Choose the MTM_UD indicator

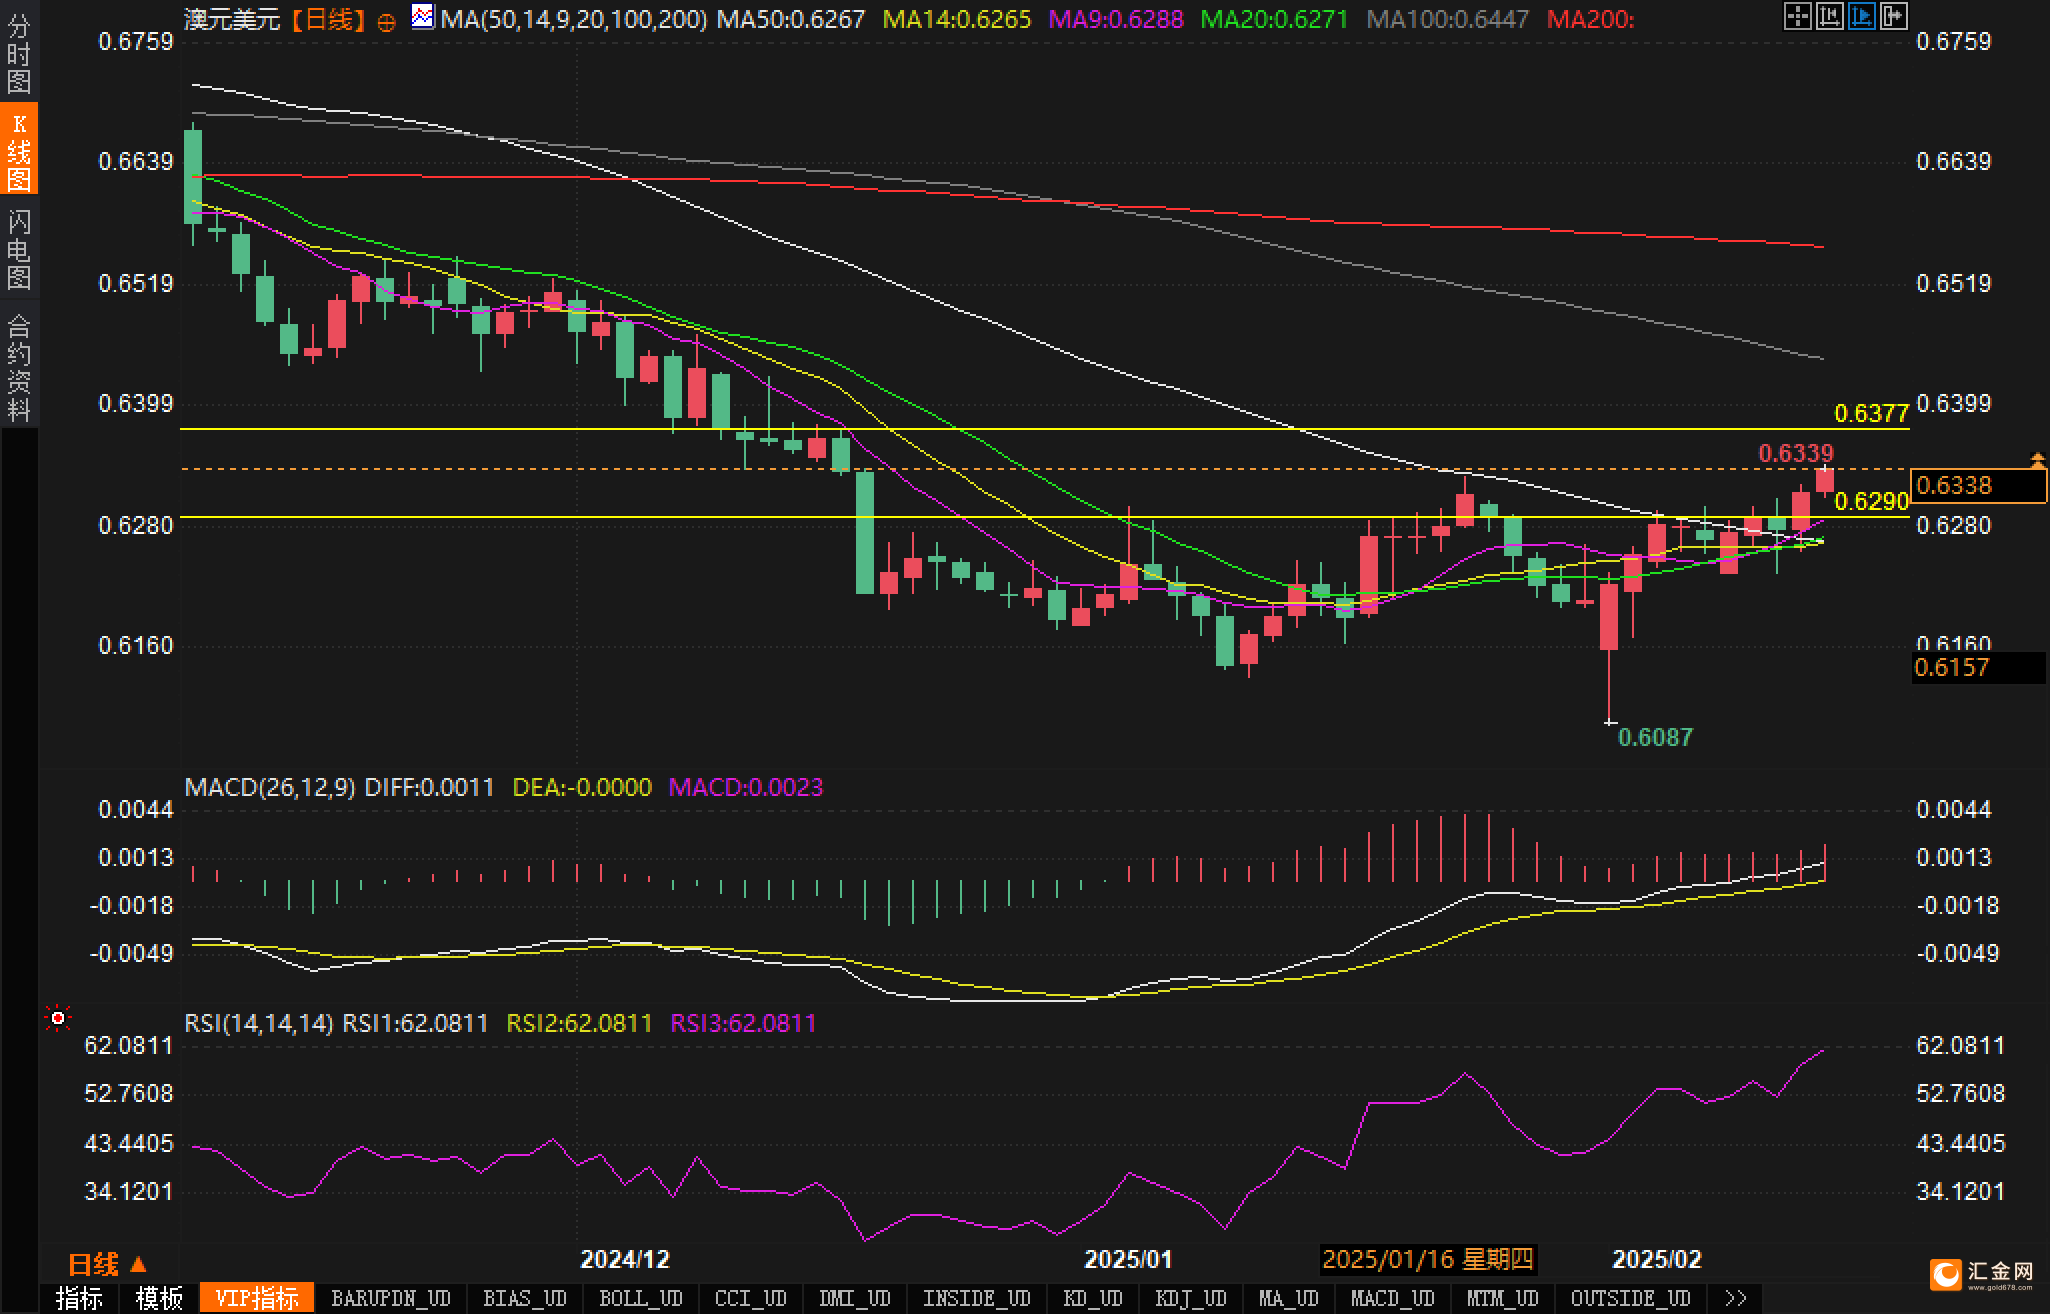pyautogui.click(x=1503, y=1298)
